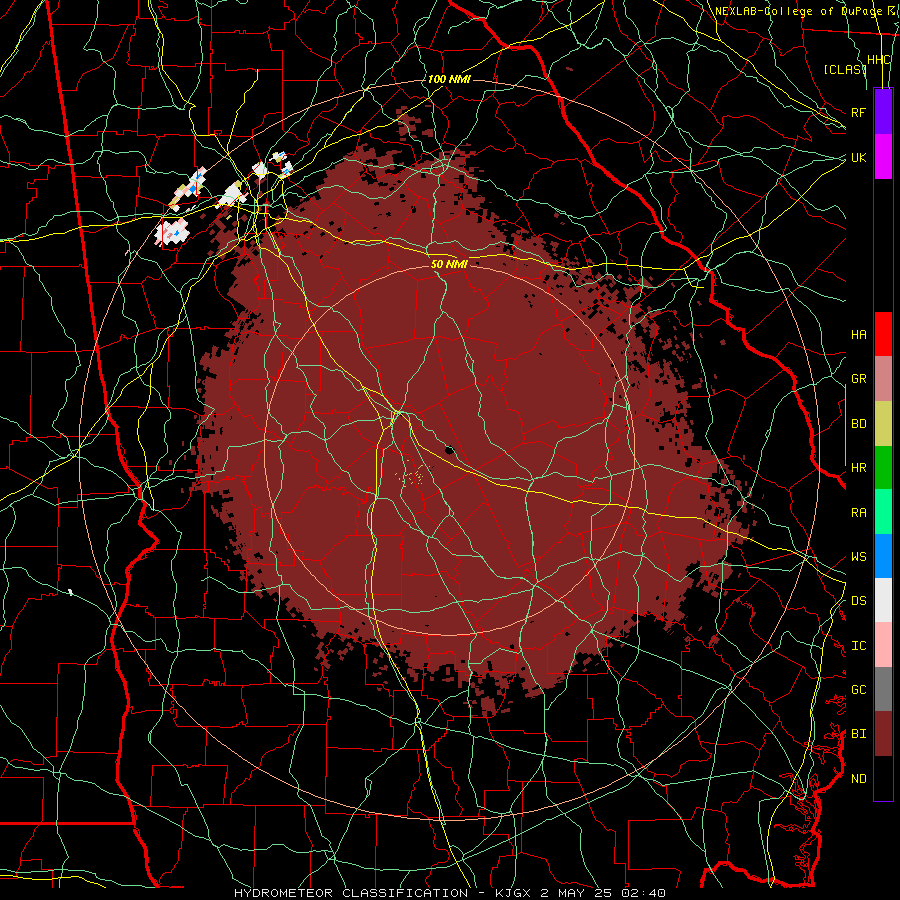Click the purple RF legend color swatch
The width and height of the screenshot is (900, 900).
883,112
